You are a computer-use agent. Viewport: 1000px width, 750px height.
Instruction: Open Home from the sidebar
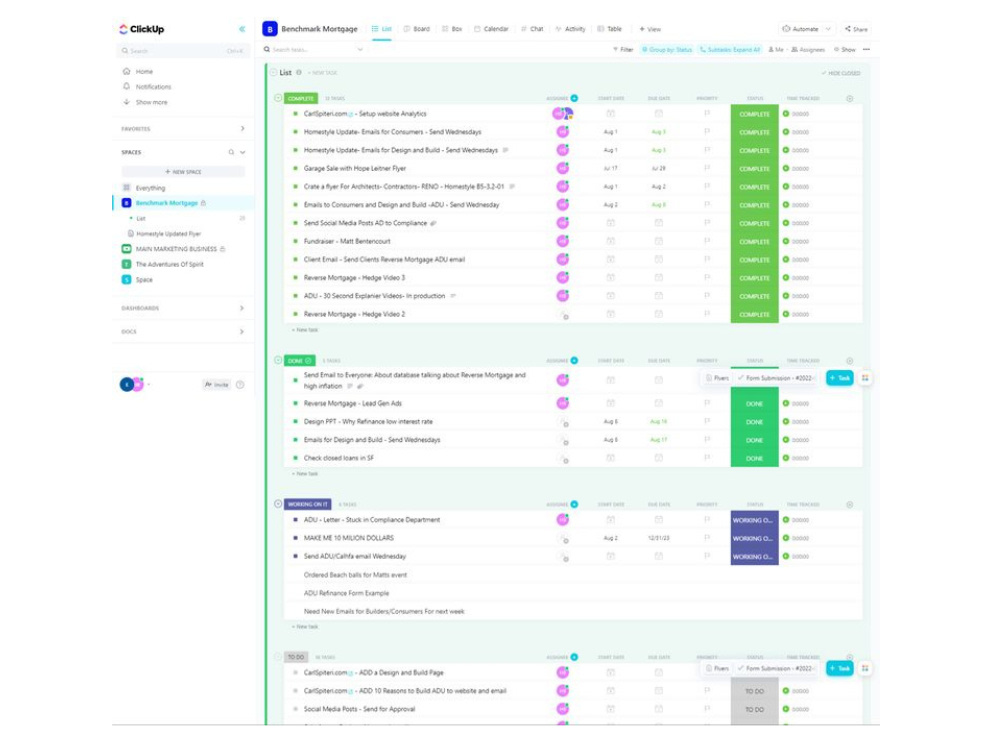point(144,71)
